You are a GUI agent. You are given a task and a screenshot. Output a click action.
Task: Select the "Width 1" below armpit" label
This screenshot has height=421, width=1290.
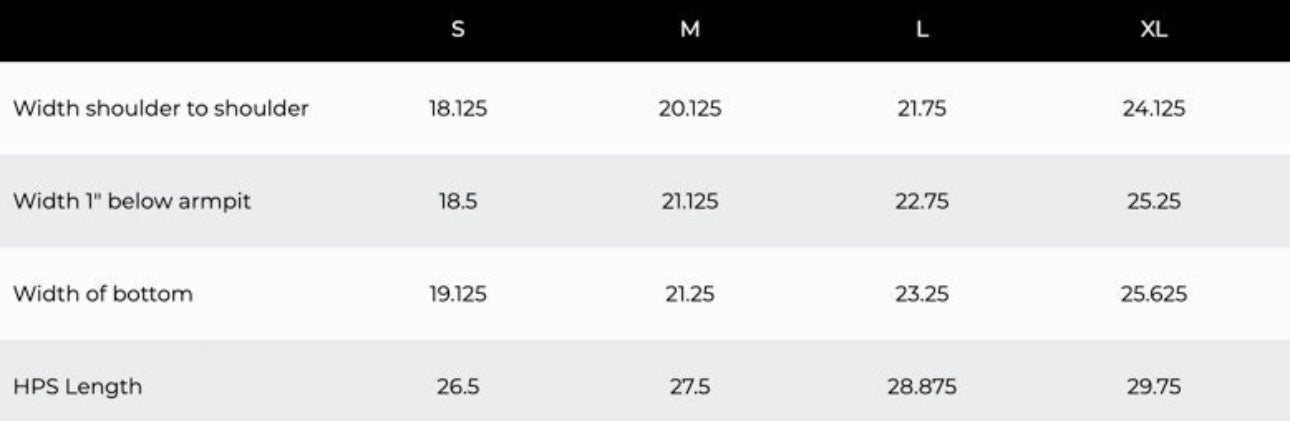pyautogui.click(x=131, y=201)
